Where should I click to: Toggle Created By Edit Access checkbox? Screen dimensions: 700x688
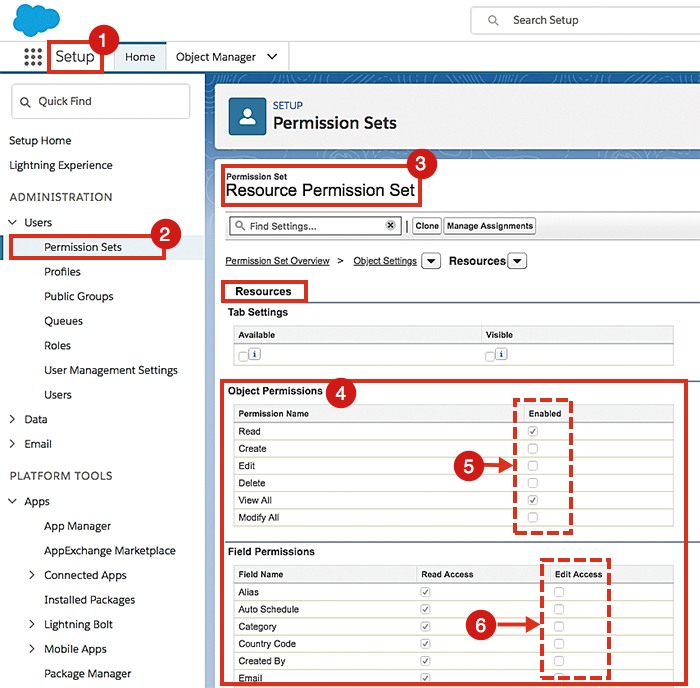pyautogui.click(x=558, y=661)
